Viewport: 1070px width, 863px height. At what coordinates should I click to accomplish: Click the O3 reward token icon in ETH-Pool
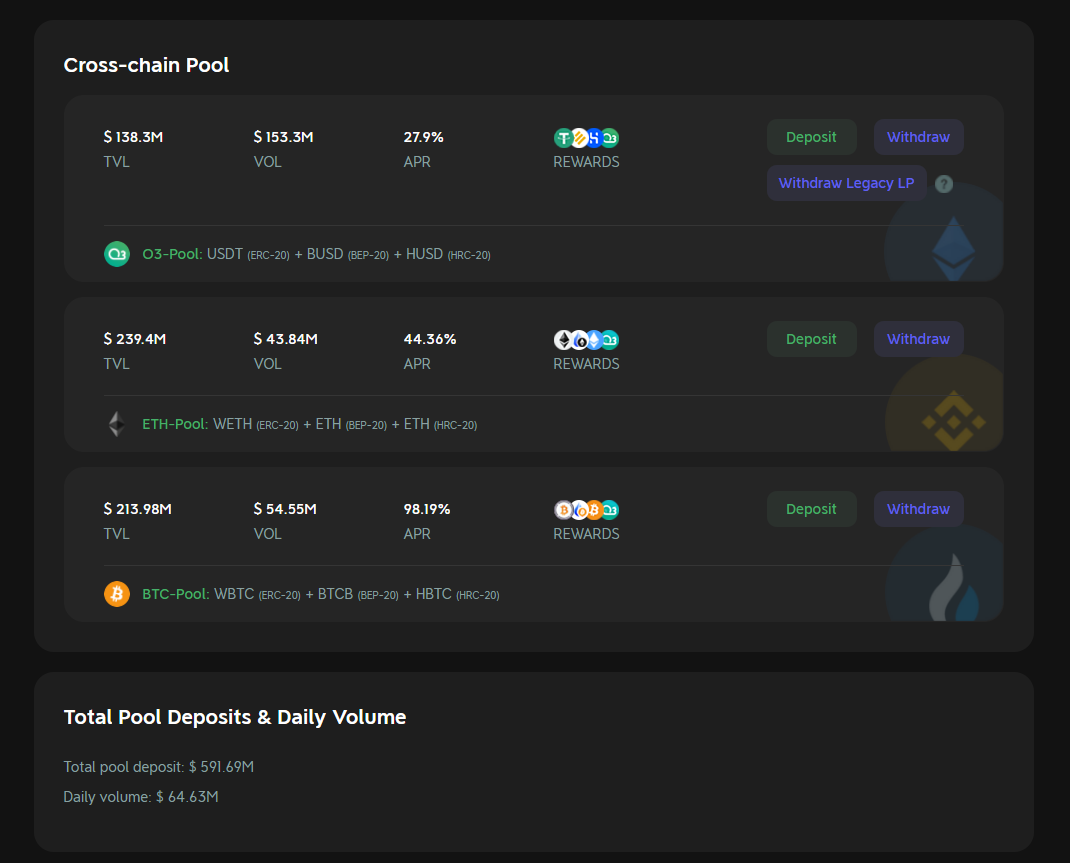click(x=610, y=340)
